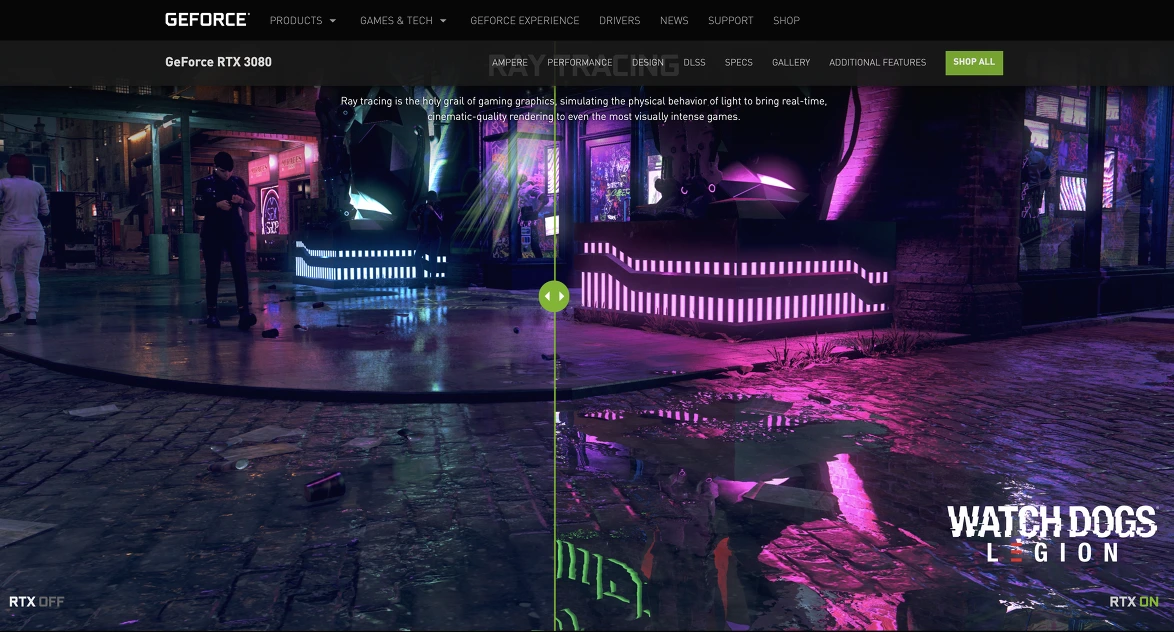Open the Drivers page
Viewport: 1174px width, 632px height.
pos(619,20)
